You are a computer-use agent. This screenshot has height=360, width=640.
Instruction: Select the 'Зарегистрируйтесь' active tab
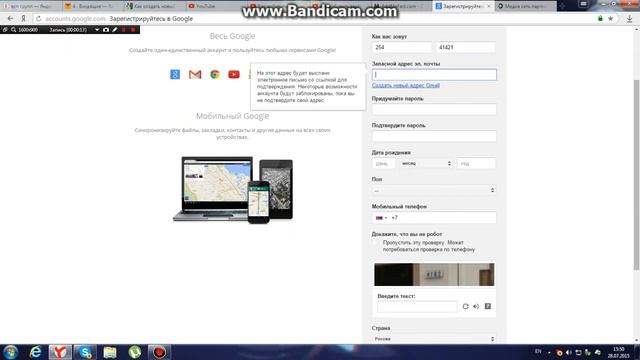click(x=463, y=6)
